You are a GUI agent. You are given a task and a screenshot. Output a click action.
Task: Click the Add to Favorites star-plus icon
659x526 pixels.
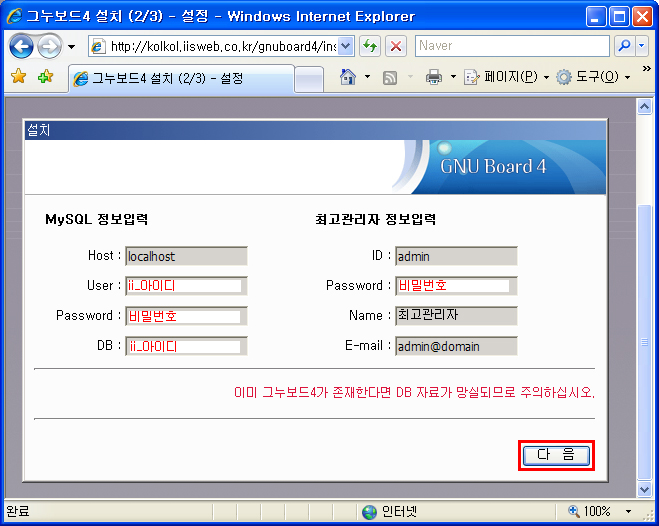[45, 77]
